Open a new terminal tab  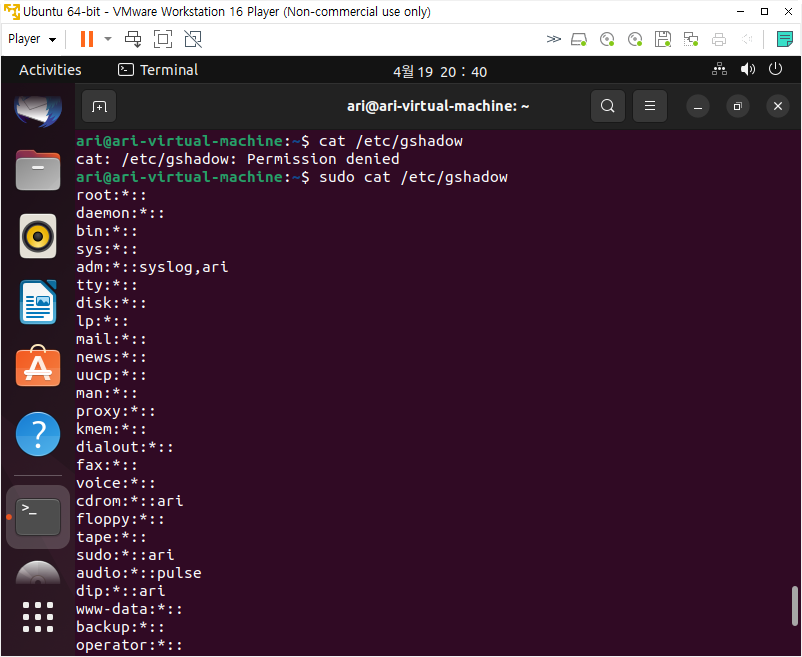pyautogui.click(x=99, y=106)
